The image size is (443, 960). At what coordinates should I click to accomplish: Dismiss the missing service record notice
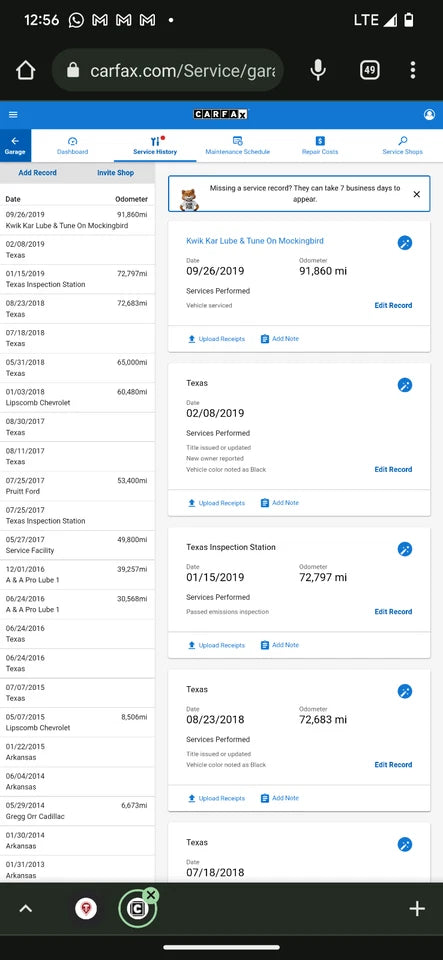[x=417, y=194]
